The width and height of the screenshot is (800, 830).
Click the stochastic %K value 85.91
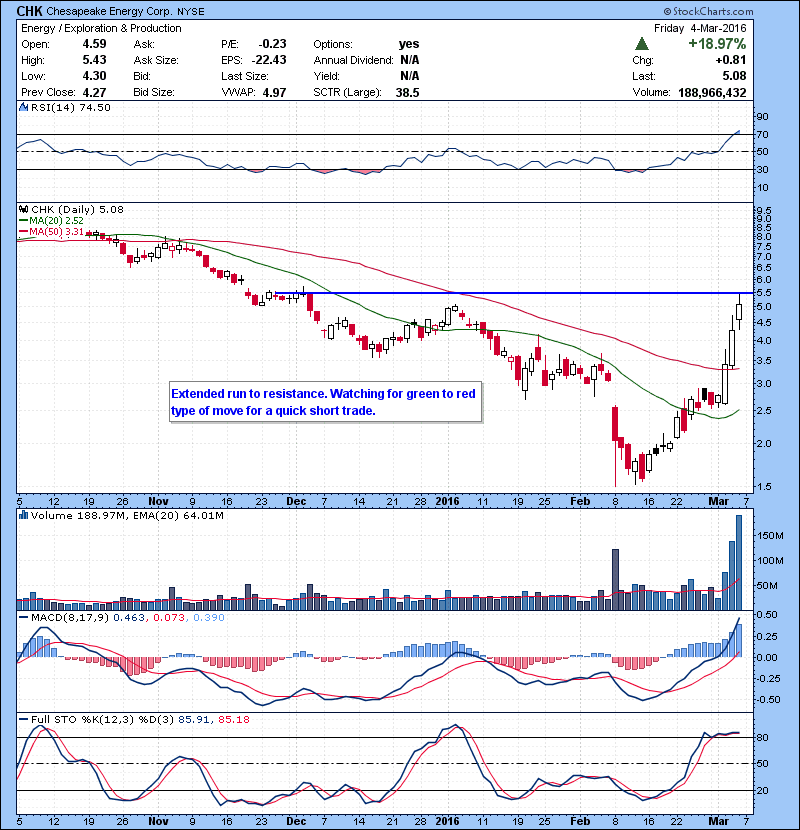coord(193,719)
